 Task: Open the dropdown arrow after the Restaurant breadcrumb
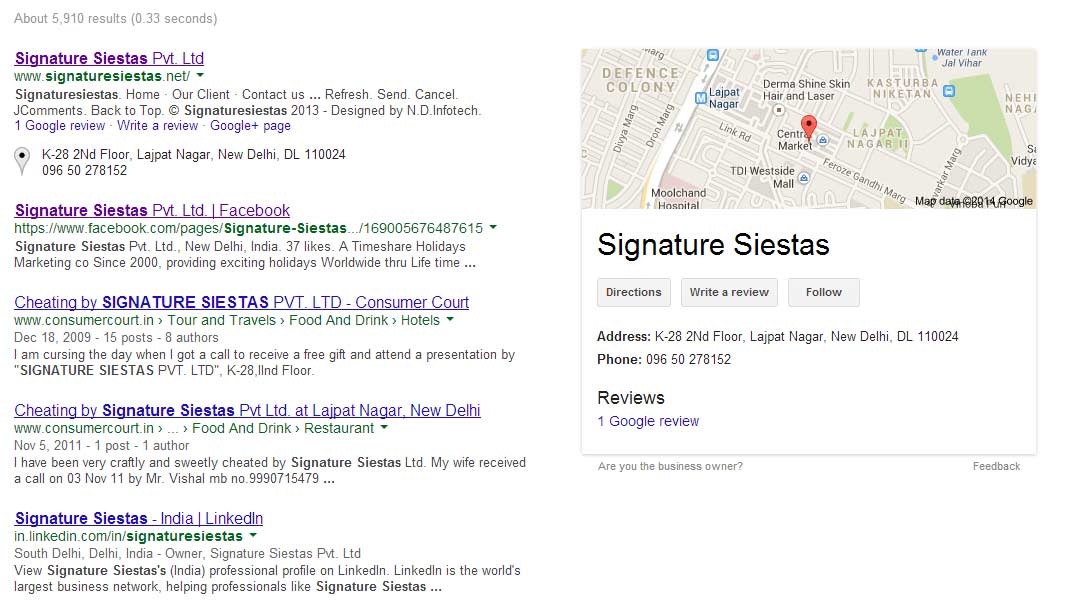pos(384,428)
